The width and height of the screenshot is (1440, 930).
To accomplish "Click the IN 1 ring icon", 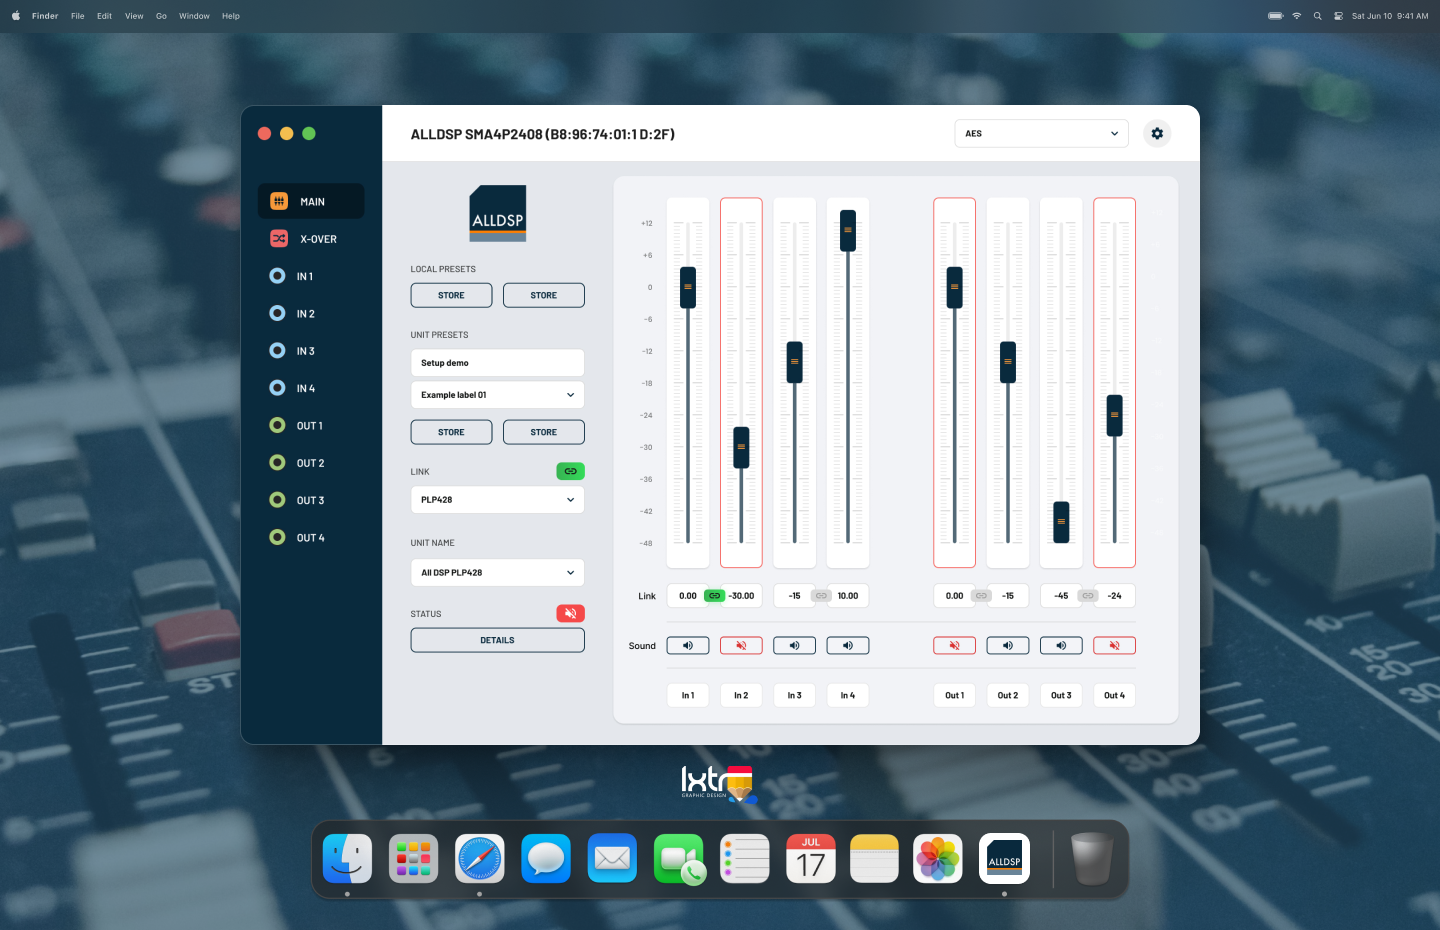I will point(278,276).
